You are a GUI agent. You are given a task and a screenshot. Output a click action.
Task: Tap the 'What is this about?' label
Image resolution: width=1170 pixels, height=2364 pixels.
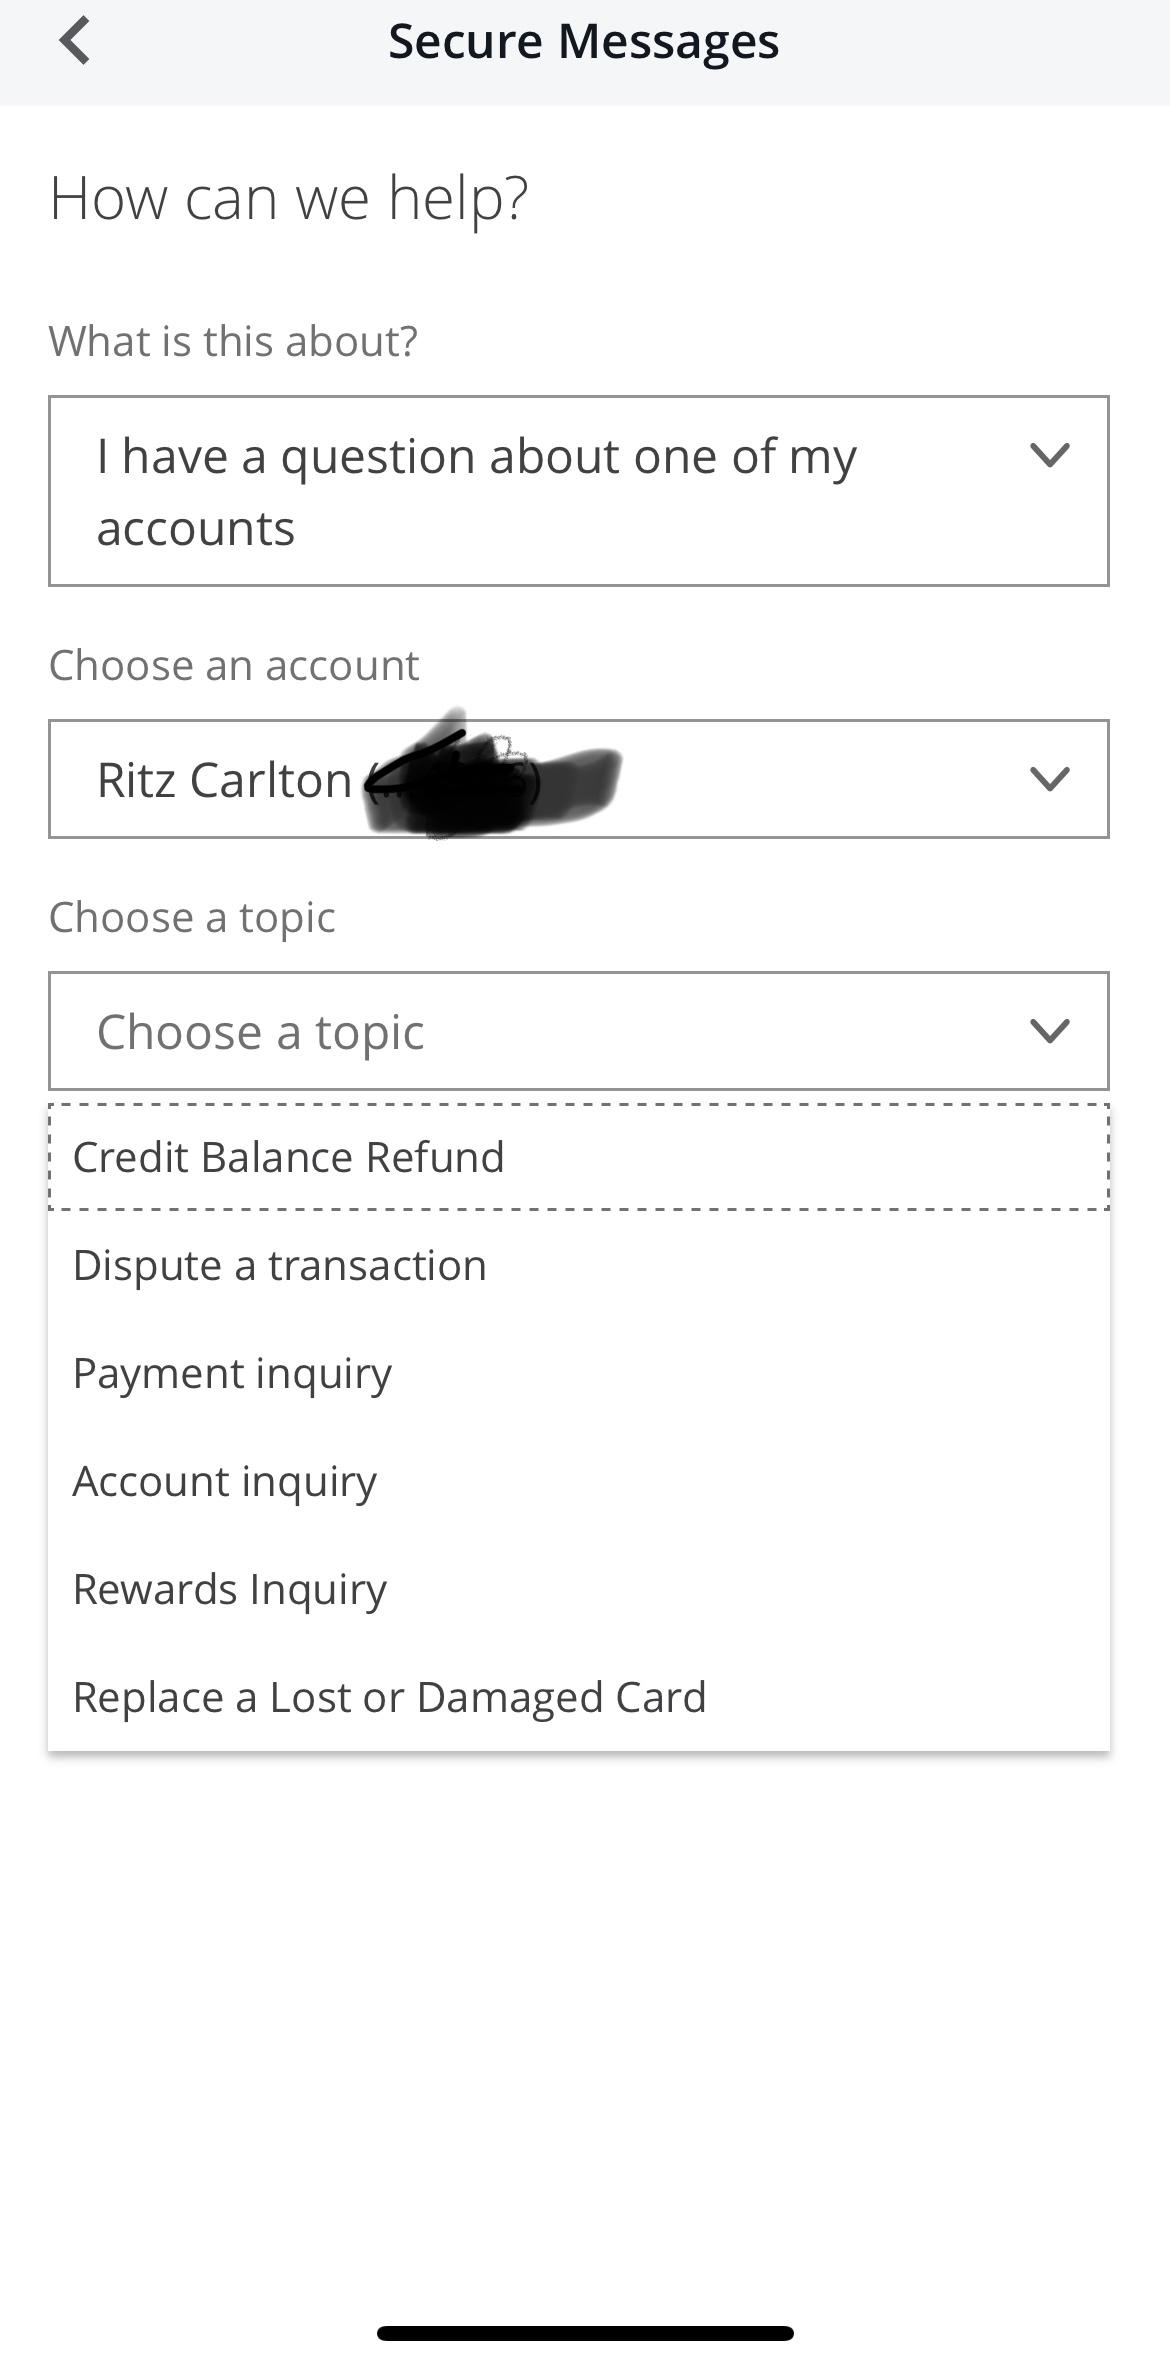(x=234, y=341)
